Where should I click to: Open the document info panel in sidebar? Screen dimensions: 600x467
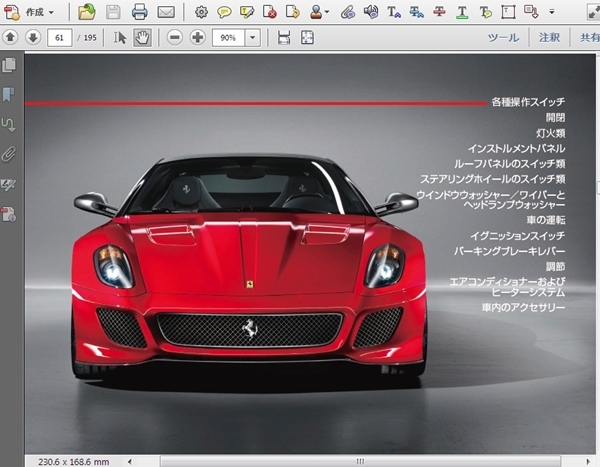tap(8, 214)
